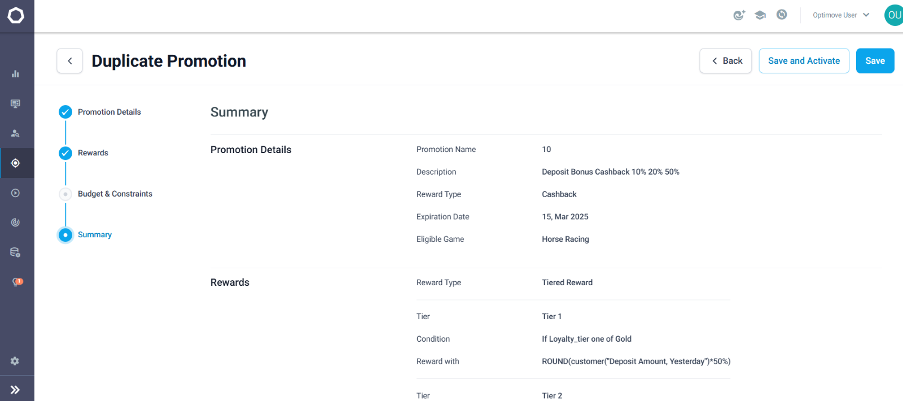Screen dimensions: 904x402
Task: Click the "Promotion Details" section heading
Action: click(251, 150)
